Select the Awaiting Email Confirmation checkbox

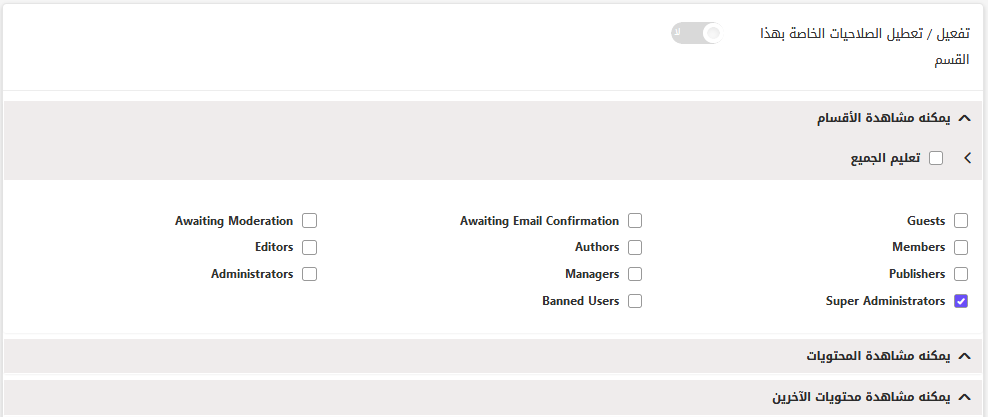point(635,221)
